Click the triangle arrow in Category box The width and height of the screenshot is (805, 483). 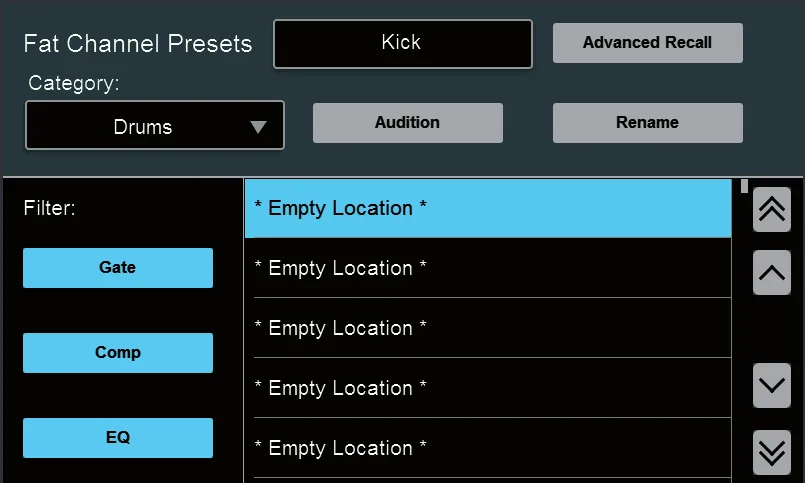tap(258, 127)
